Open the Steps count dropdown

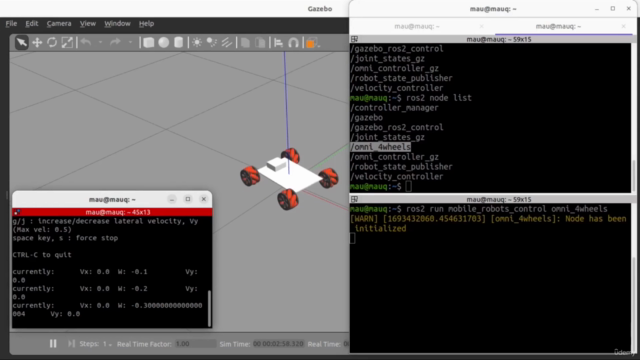click(x=107, y=344)
